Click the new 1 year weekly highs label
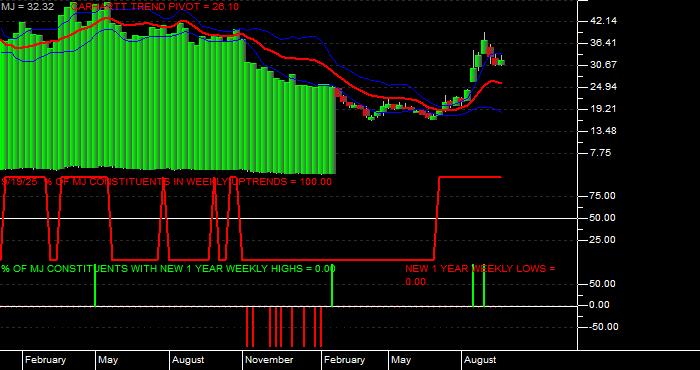 click(x=168, y=269)
